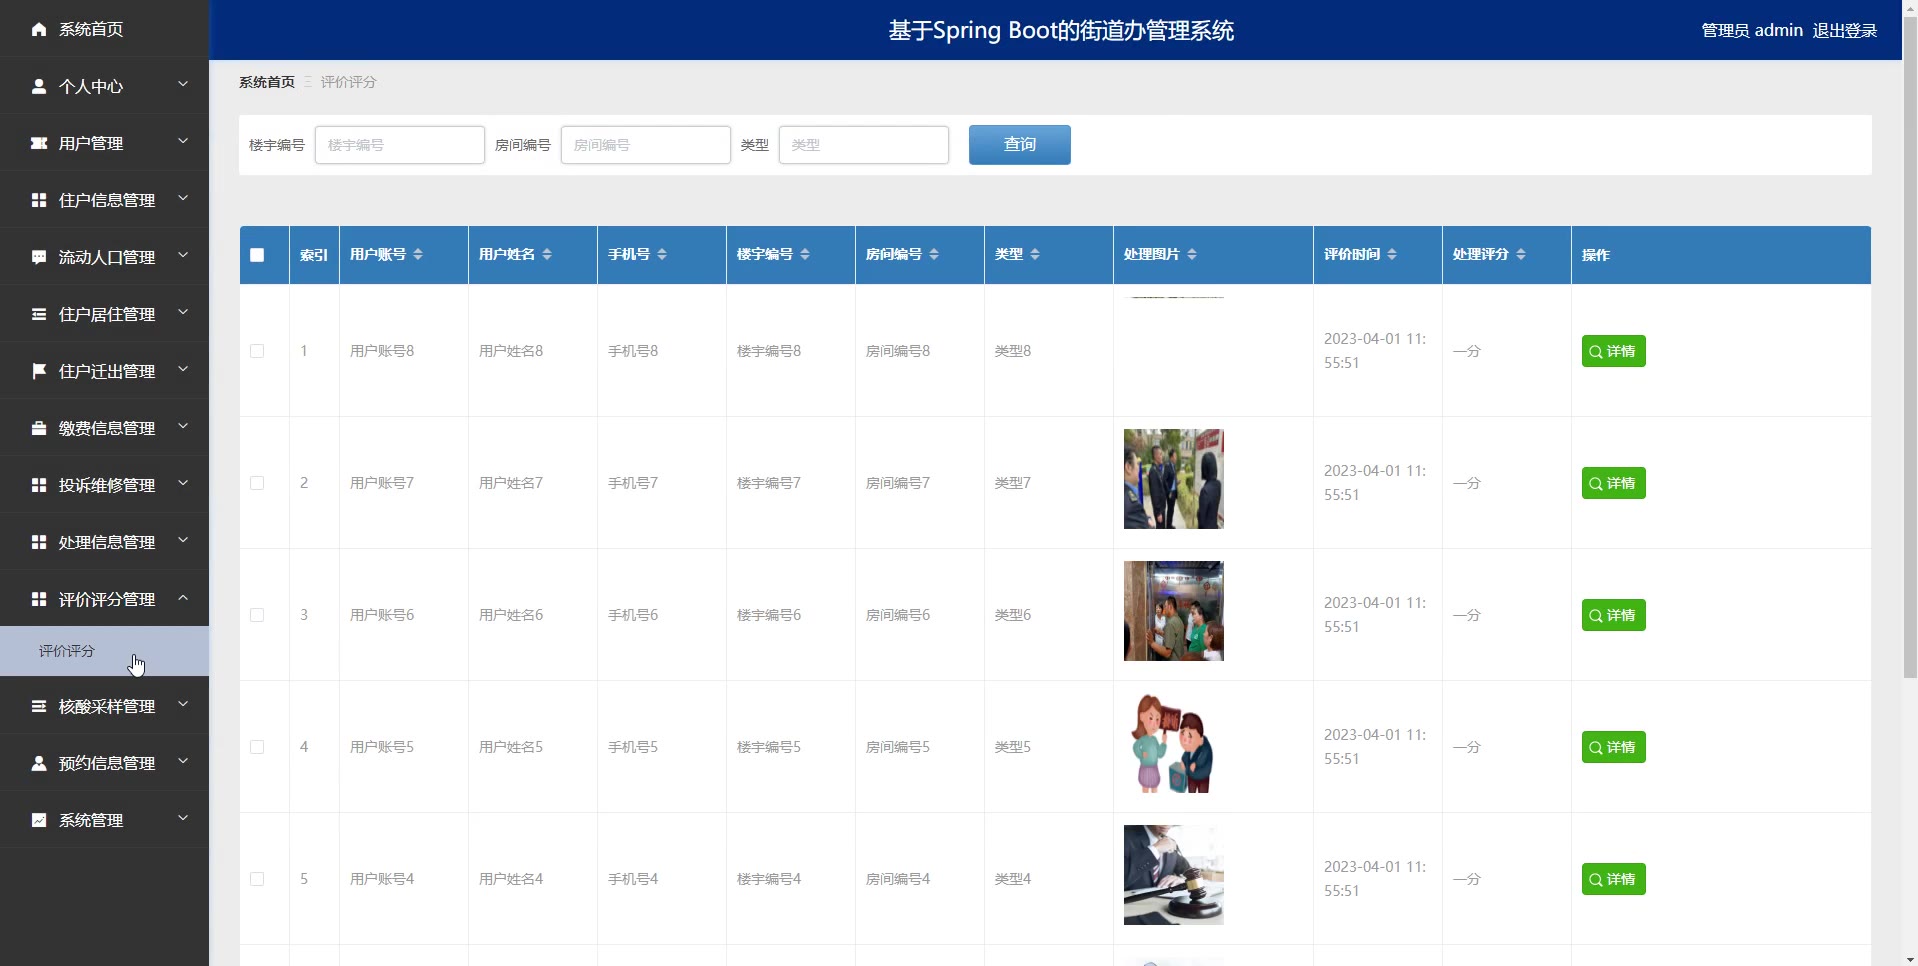Open the 处理信息管理 sidebar menu
Screen dimensions: 1918x966
104,542
